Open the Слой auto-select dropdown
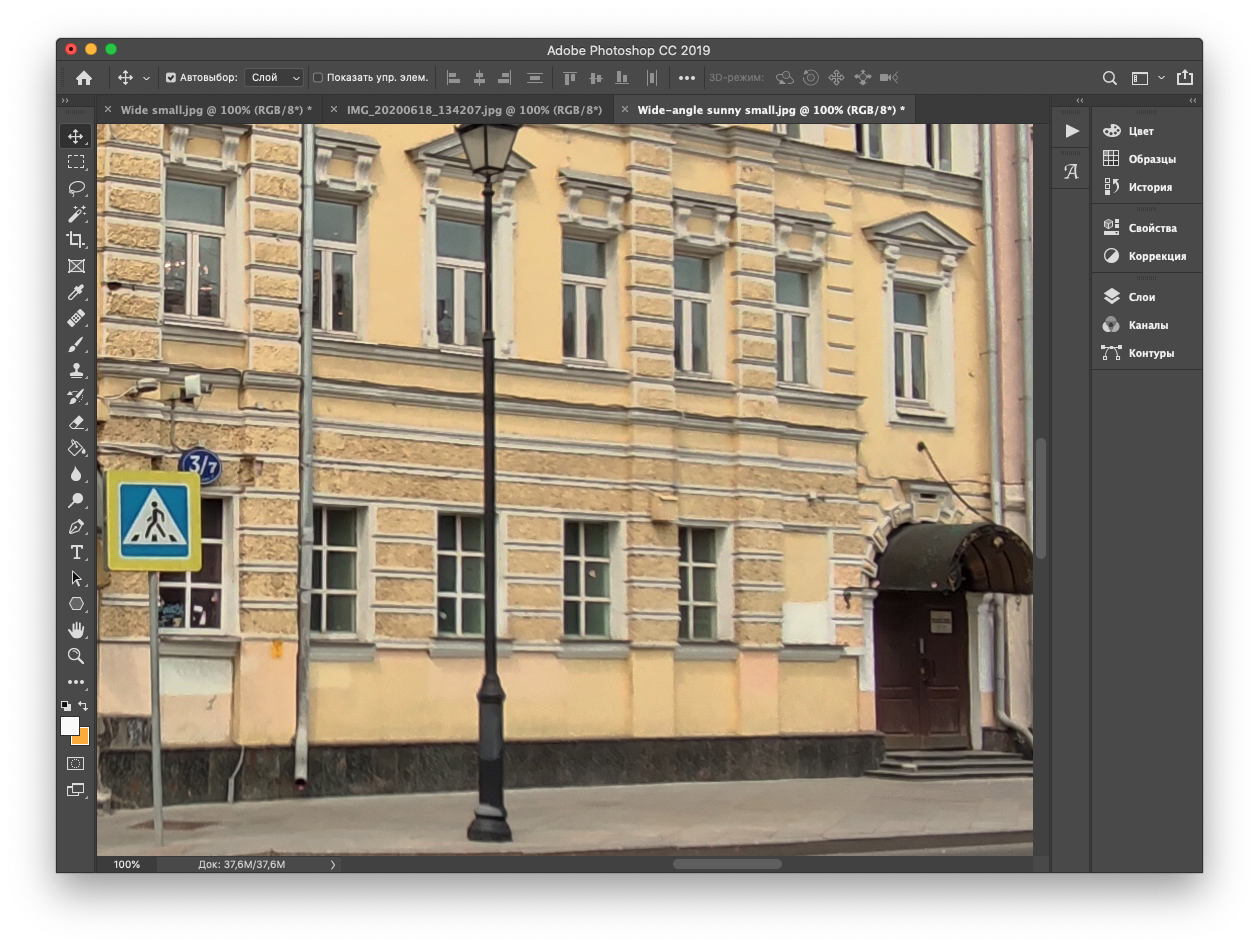The height and width of the screenshot is (947, 1259). (274, 78)
